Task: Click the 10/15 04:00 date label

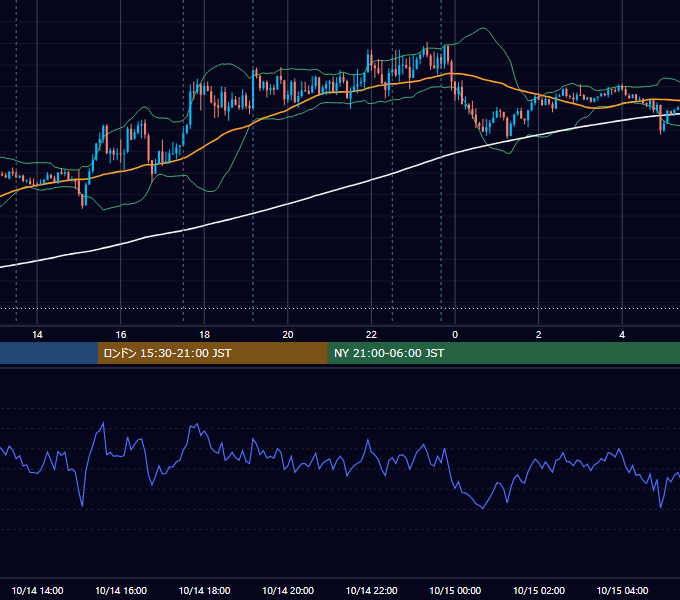Action: (x=622, y=590)
